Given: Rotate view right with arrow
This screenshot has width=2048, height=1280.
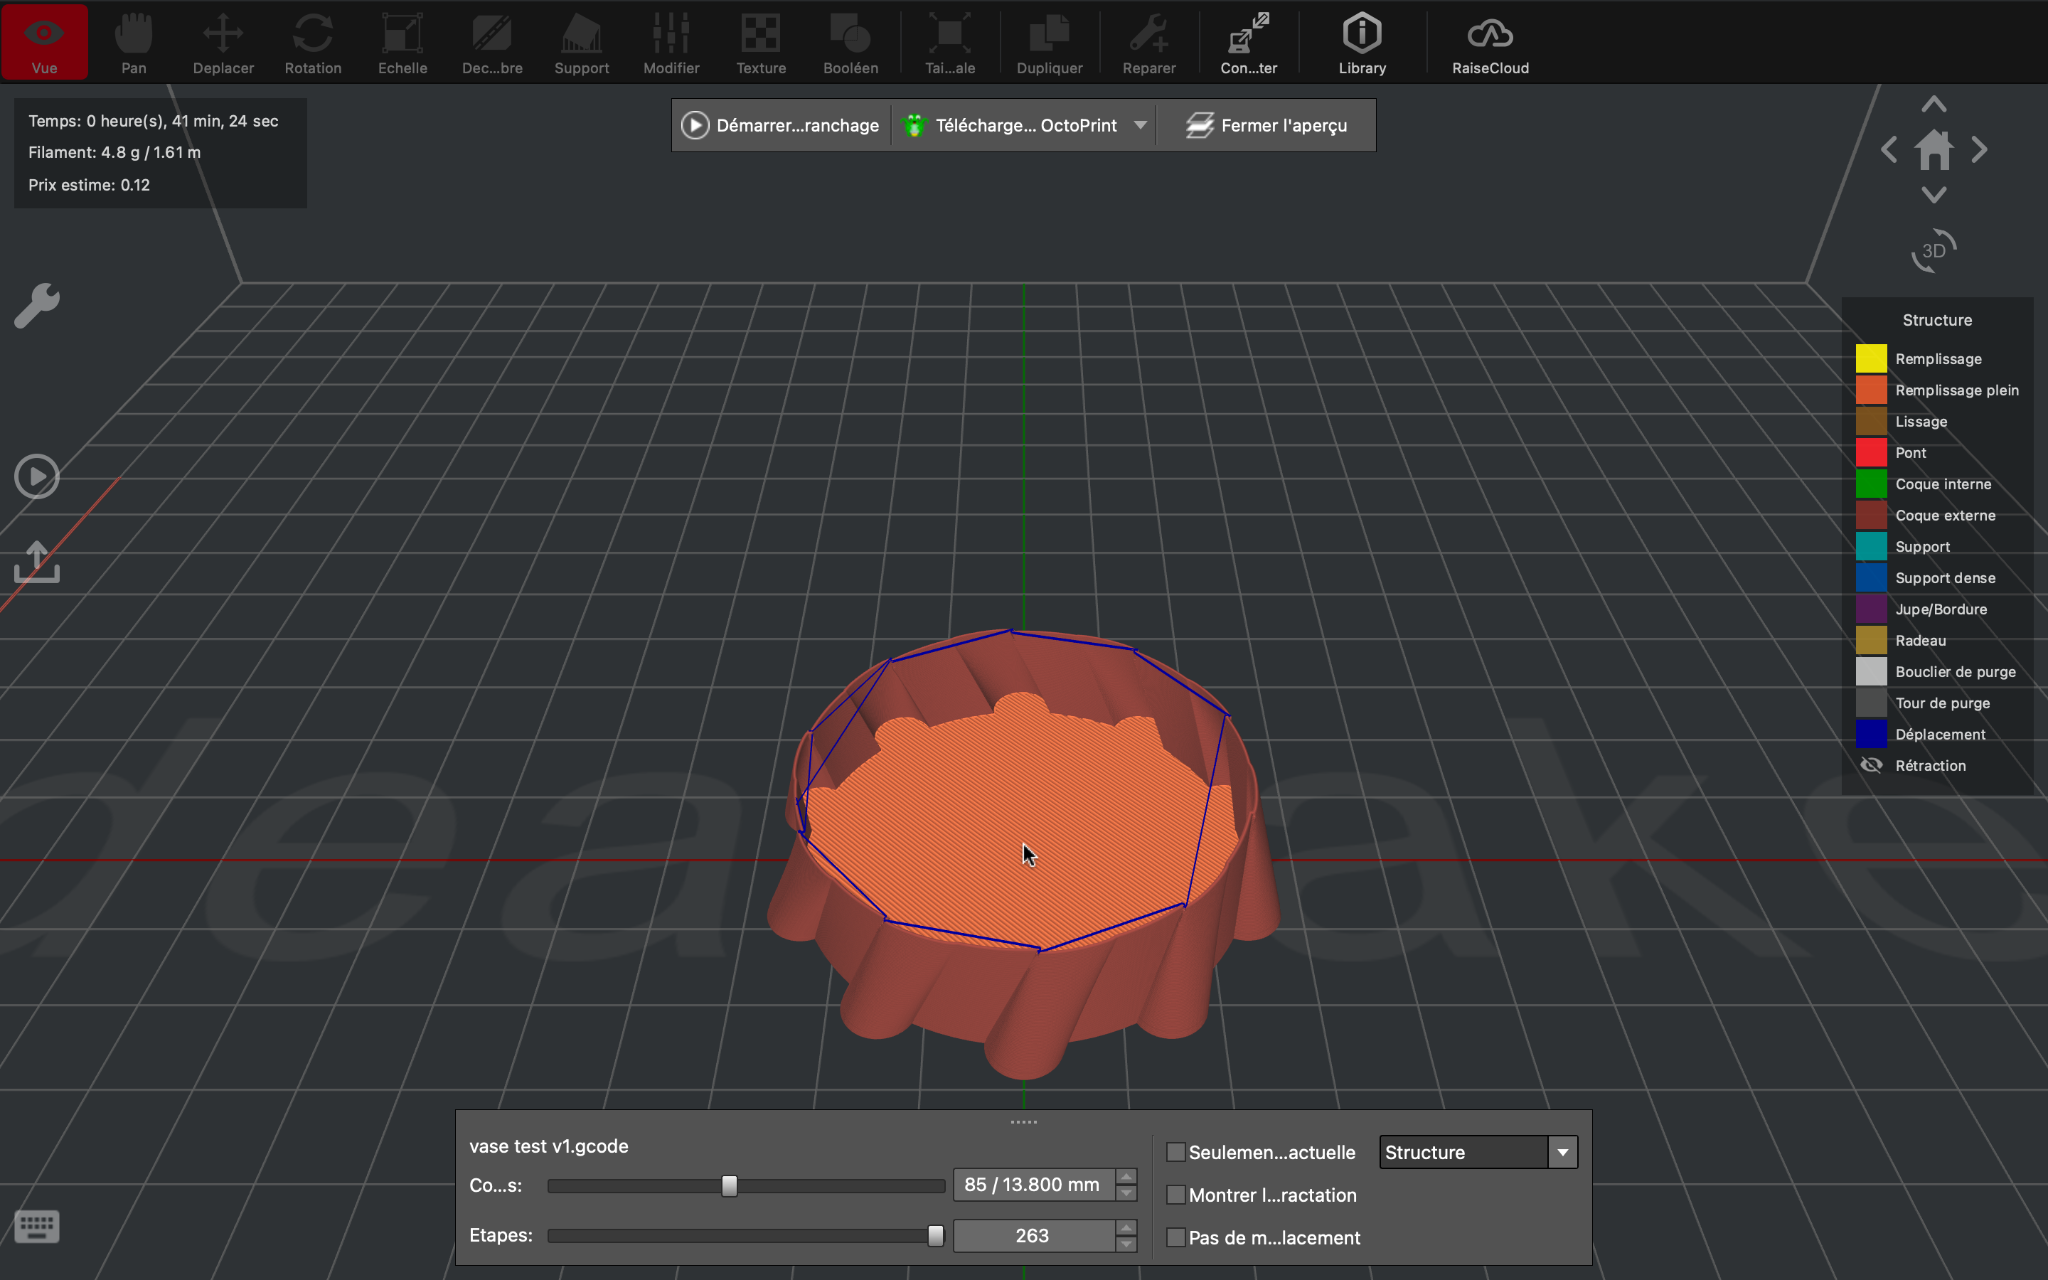Looking at the screenshot, I should (x=1979, y=150).
